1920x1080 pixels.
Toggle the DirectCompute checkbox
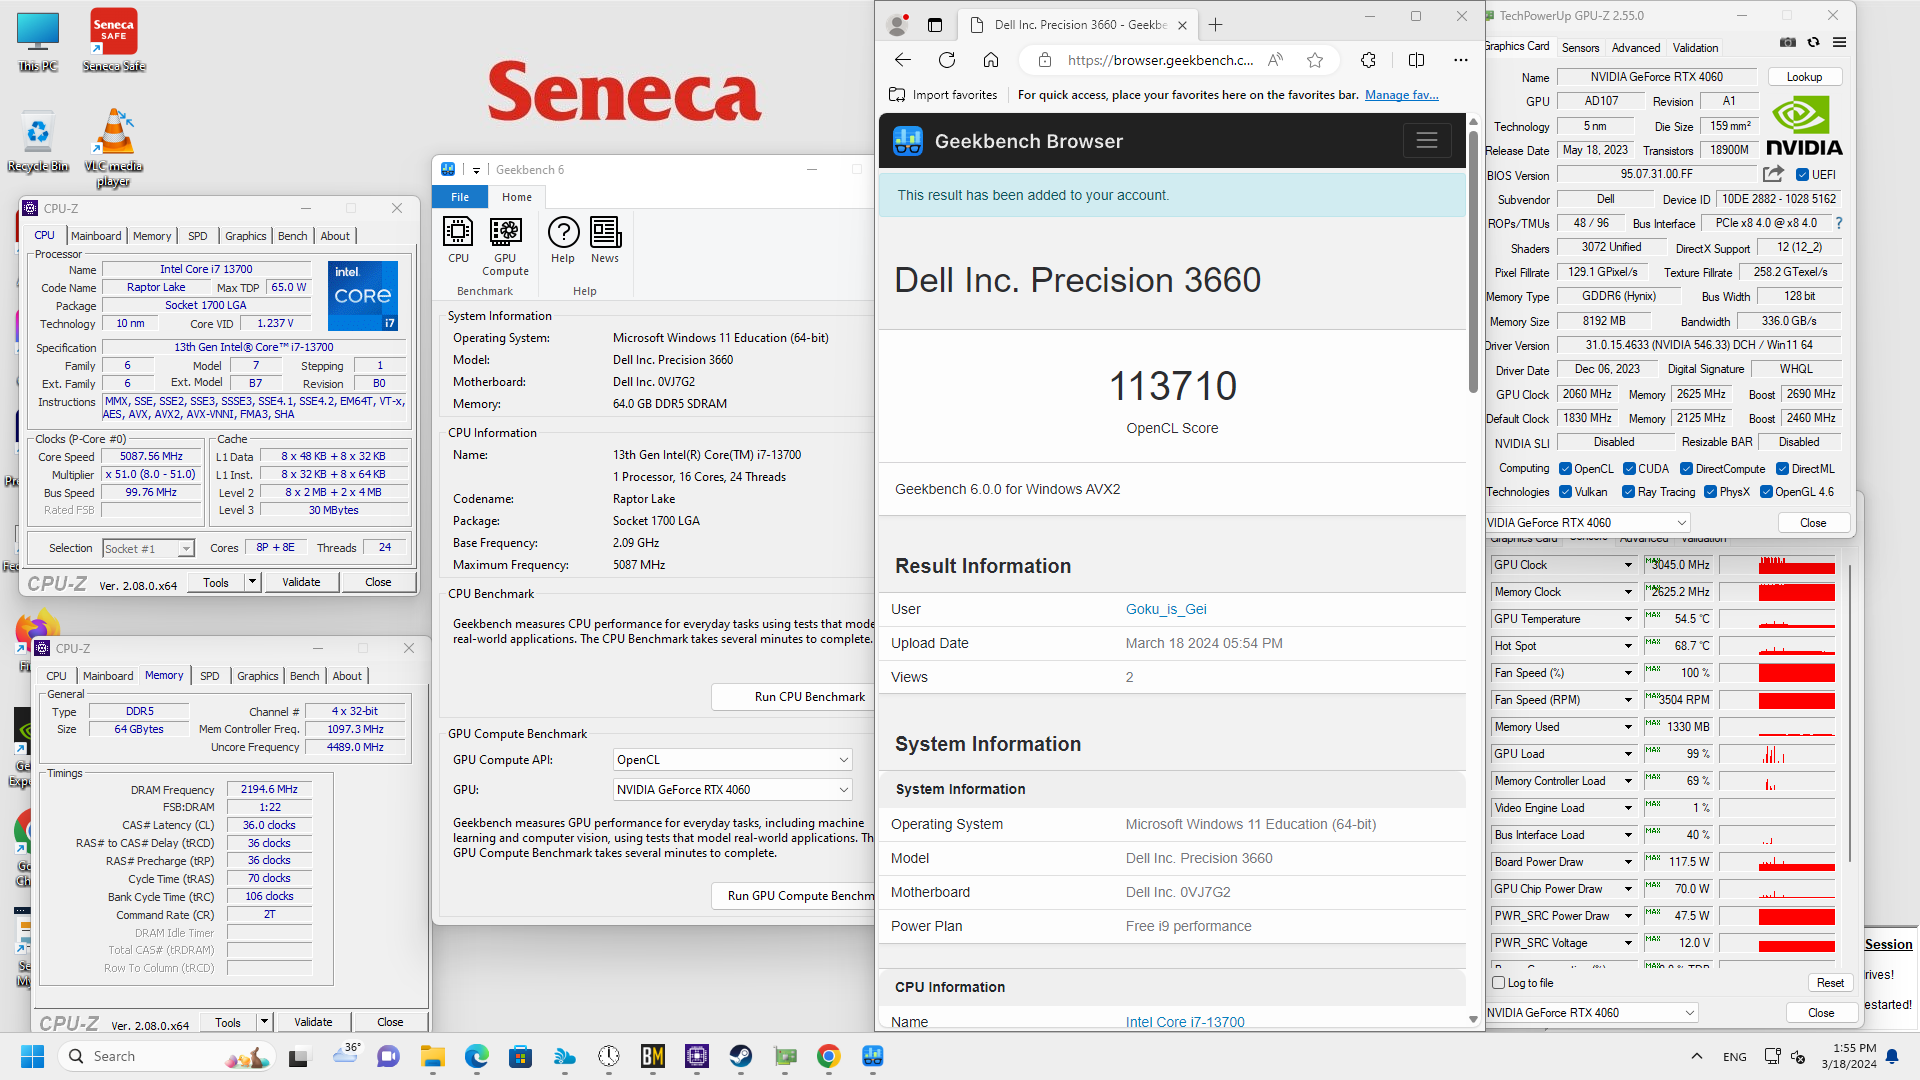coord(1686,469)
